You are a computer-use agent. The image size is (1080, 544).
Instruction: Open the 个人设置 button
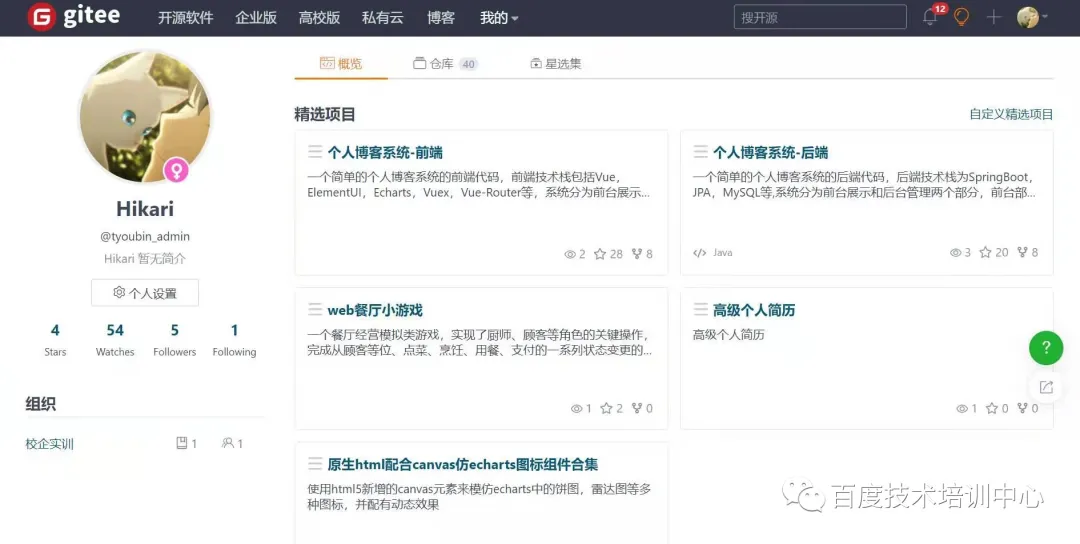pos(145,293)
